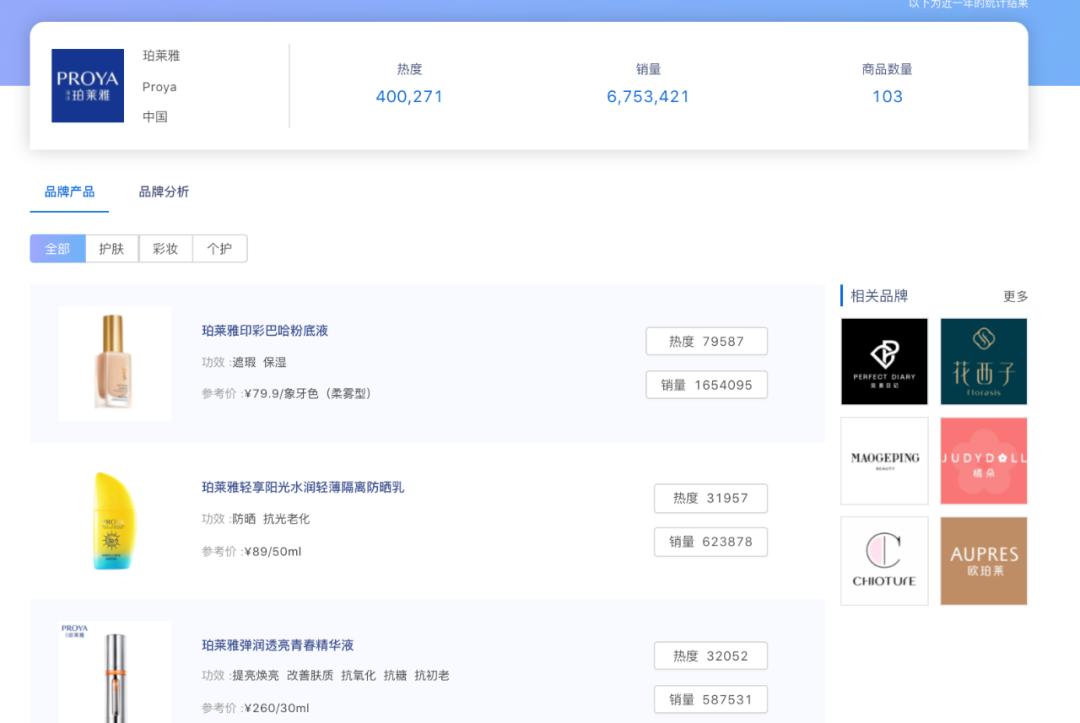Click the efficacy tag 抗氧化
1080x723 pixels.
pyautogui.click(x=359, y=675)
